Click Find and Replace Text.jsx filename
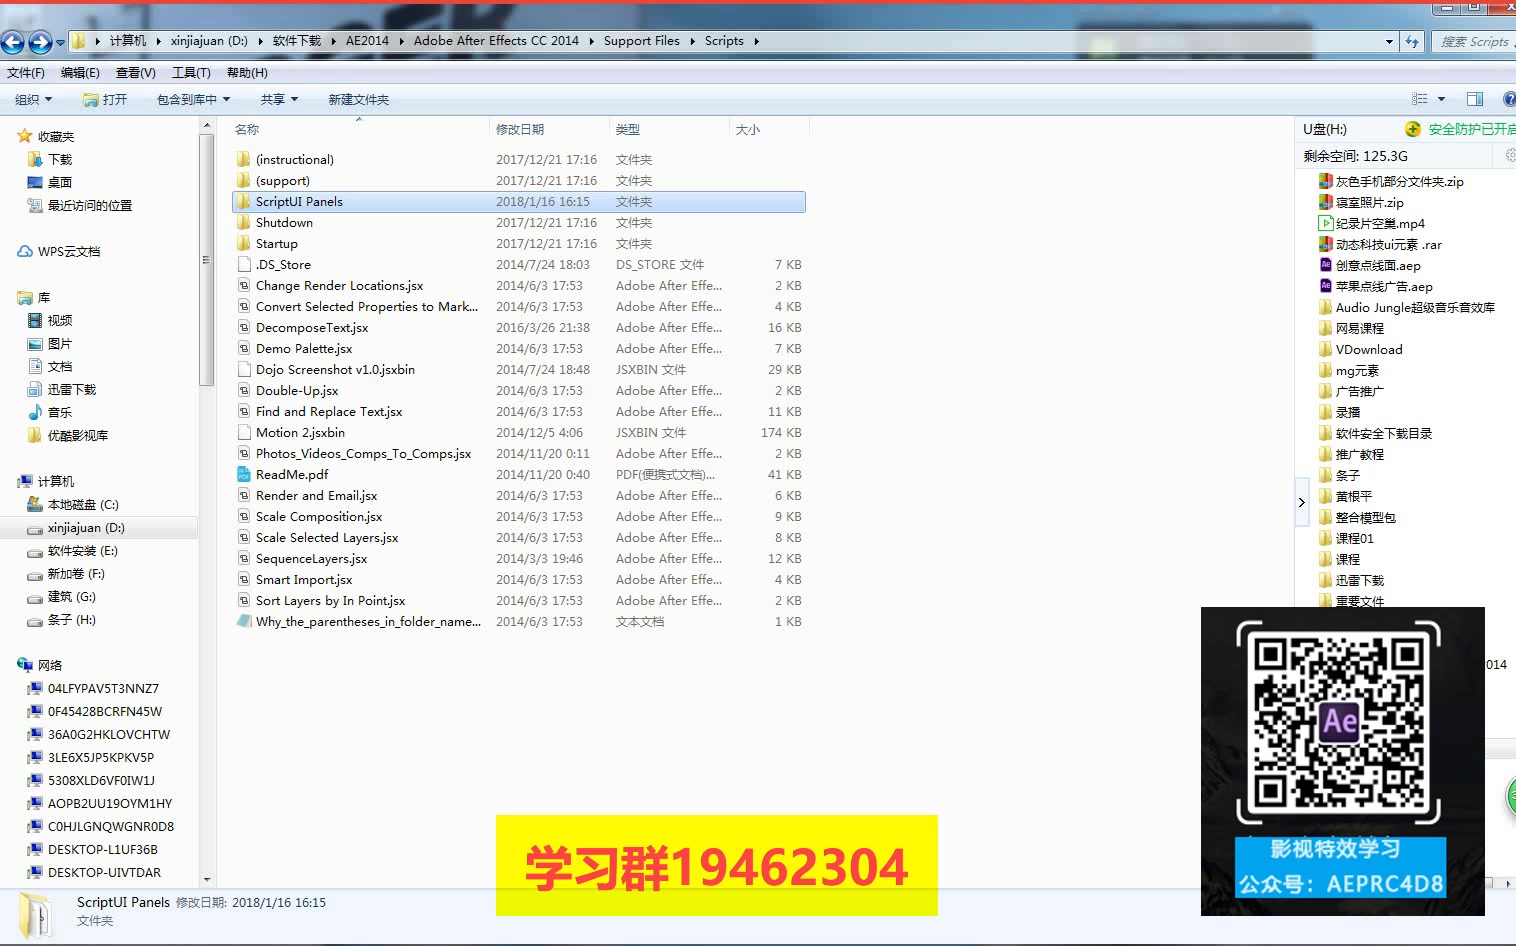The width and height of the screenshot is (1516, 946). 329,412
